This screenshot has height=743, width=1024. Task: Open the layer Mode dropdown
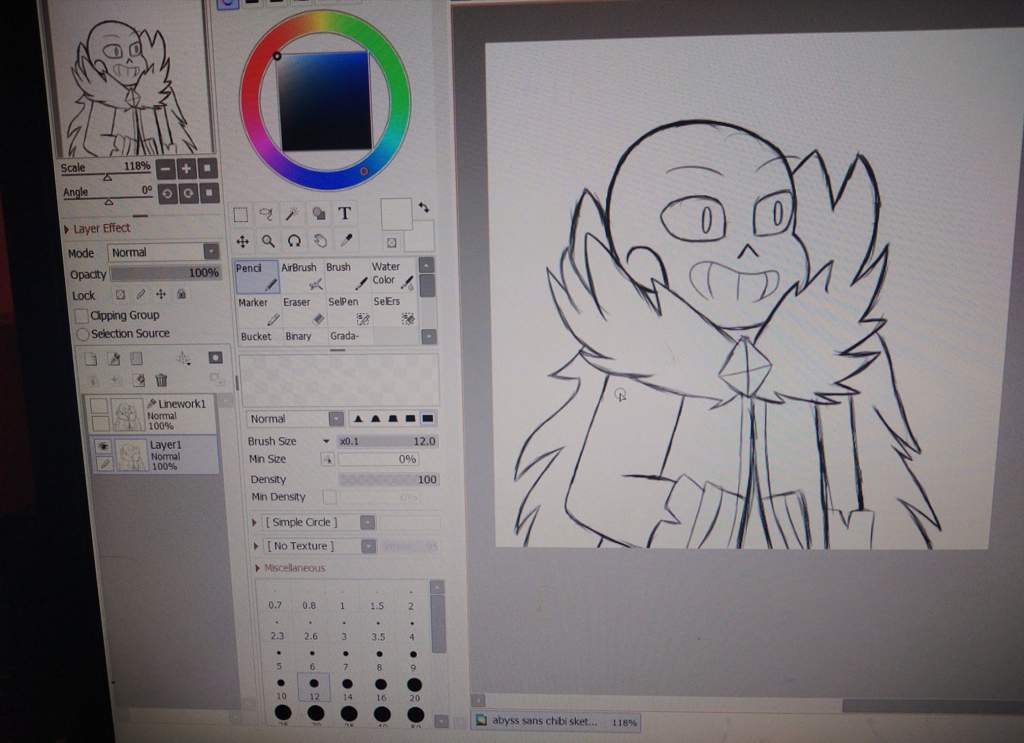211,251
